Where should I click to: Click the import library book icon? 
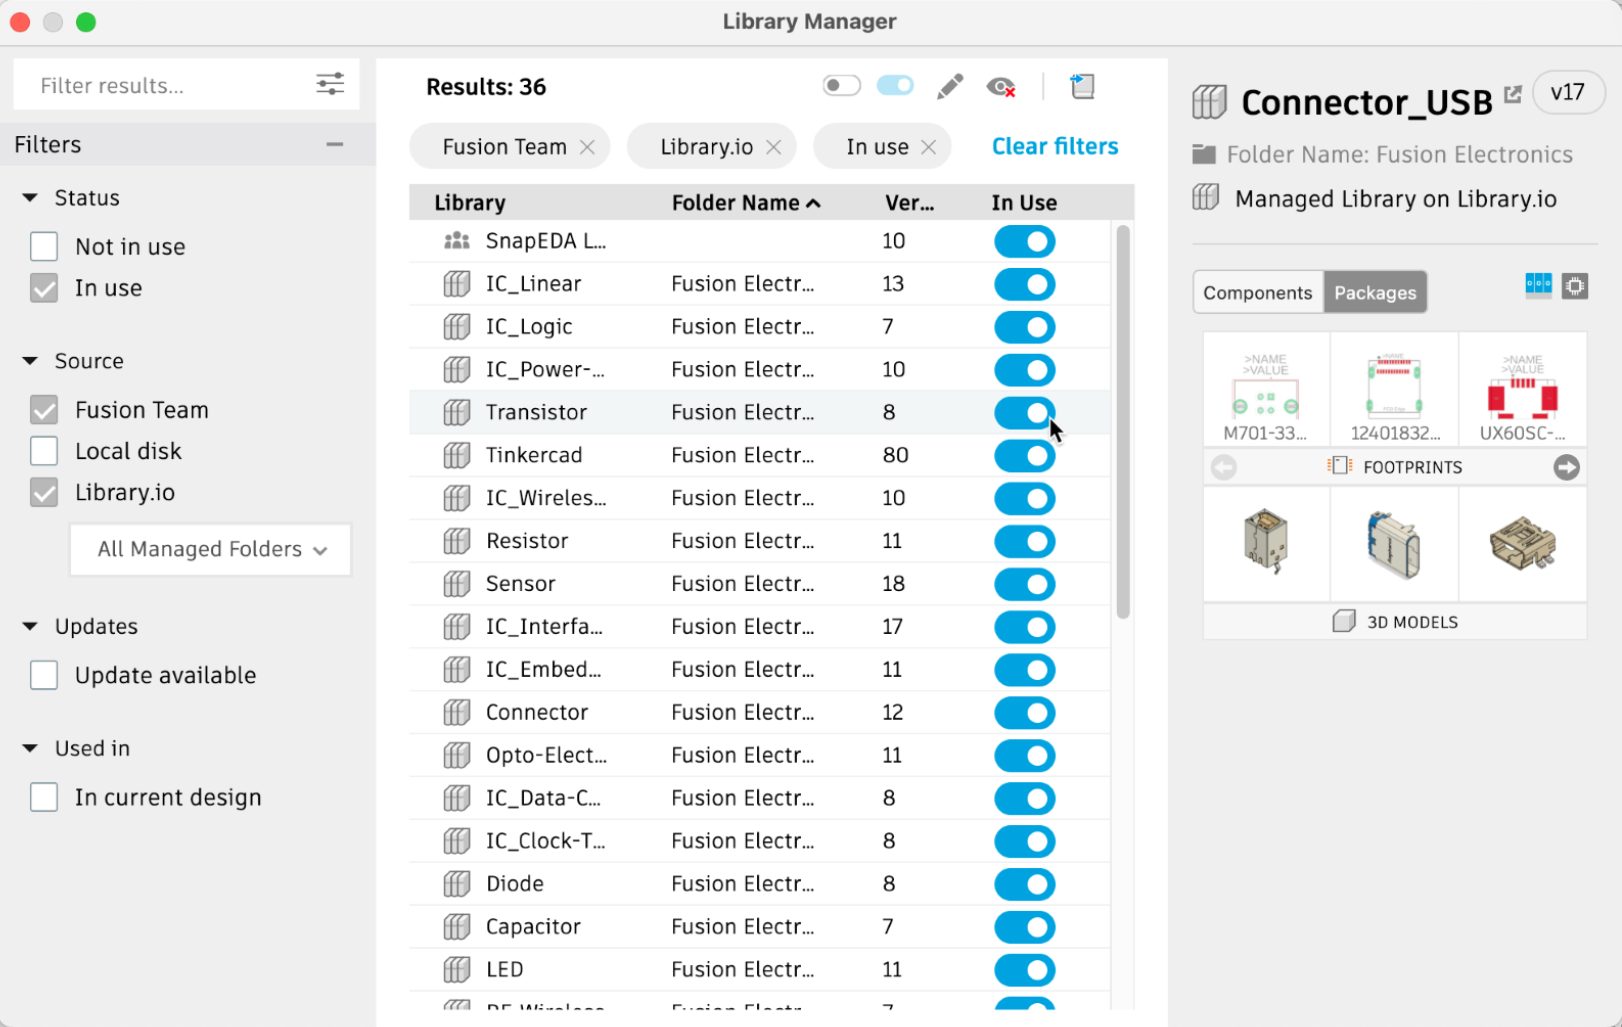[1082, 87]
